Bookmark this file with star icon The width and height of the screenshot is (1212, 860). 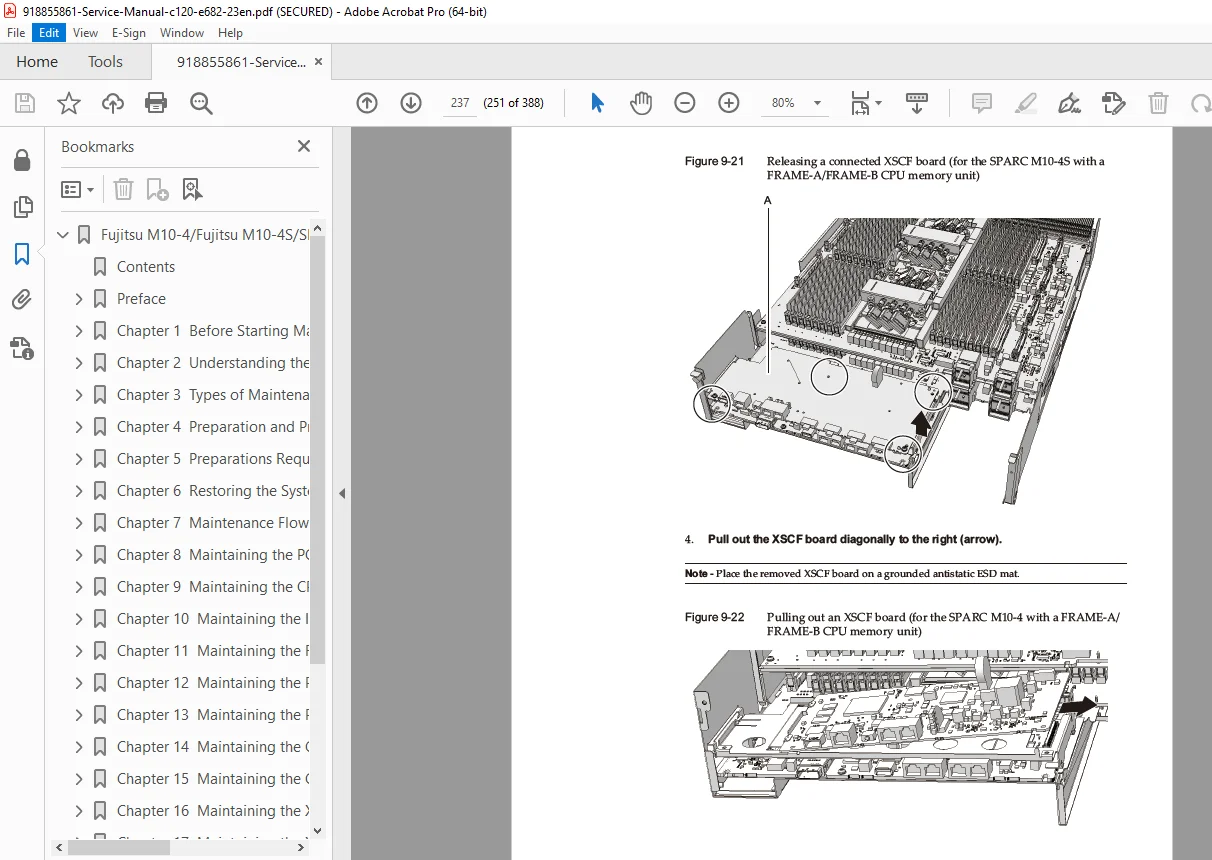point(68,103)
